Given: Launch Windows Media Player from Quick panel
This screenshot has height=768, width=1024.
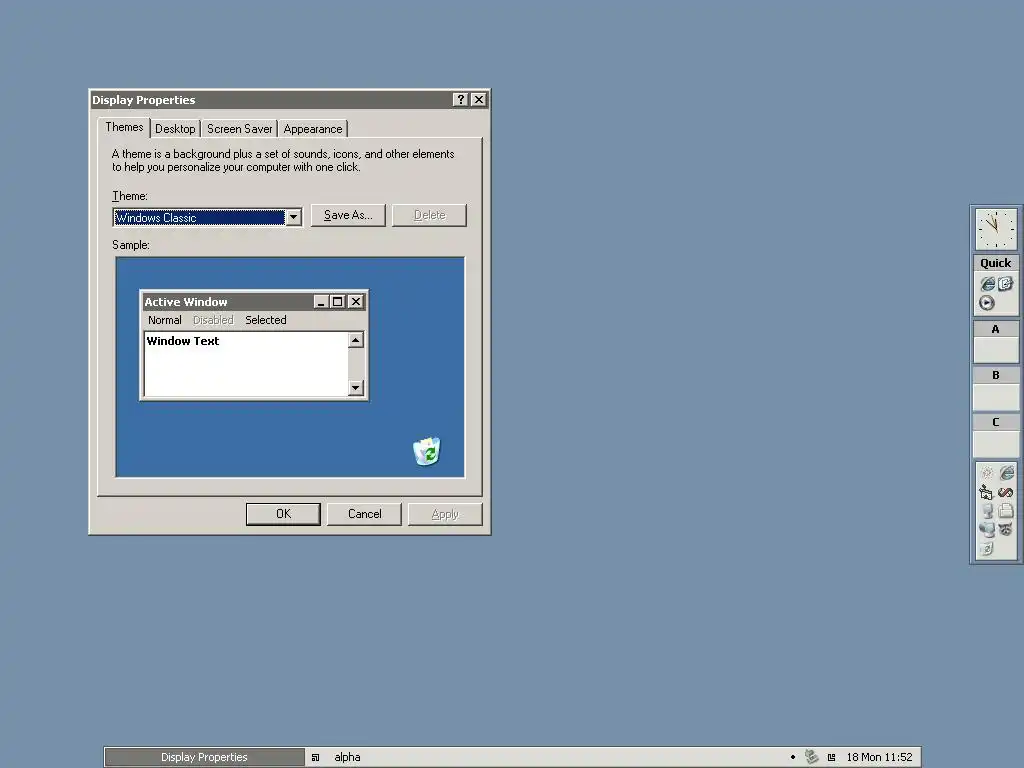Looking at the screenshot, I should (x=987, y=303).
